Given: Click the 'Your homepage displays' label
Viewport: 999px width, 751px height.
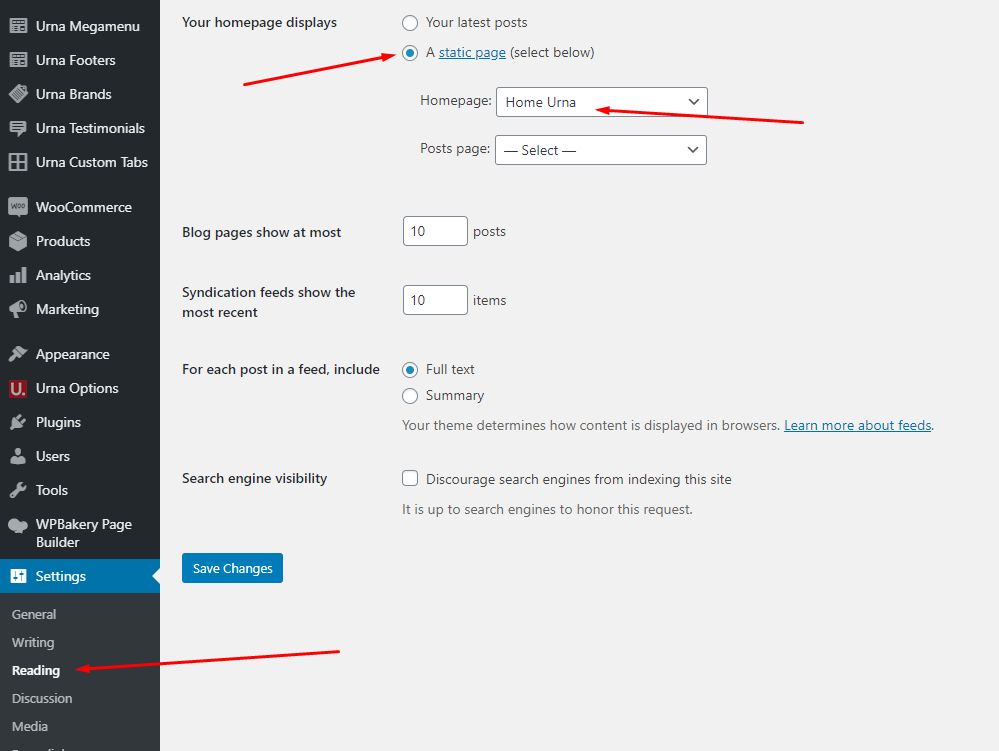Looking at the screenshot, I should tap(259, 22).
